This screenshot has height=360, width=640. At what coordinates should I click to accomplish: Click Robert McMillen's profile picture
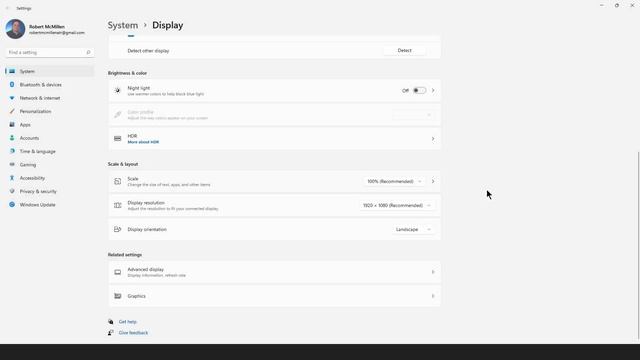tap(15, 29)
